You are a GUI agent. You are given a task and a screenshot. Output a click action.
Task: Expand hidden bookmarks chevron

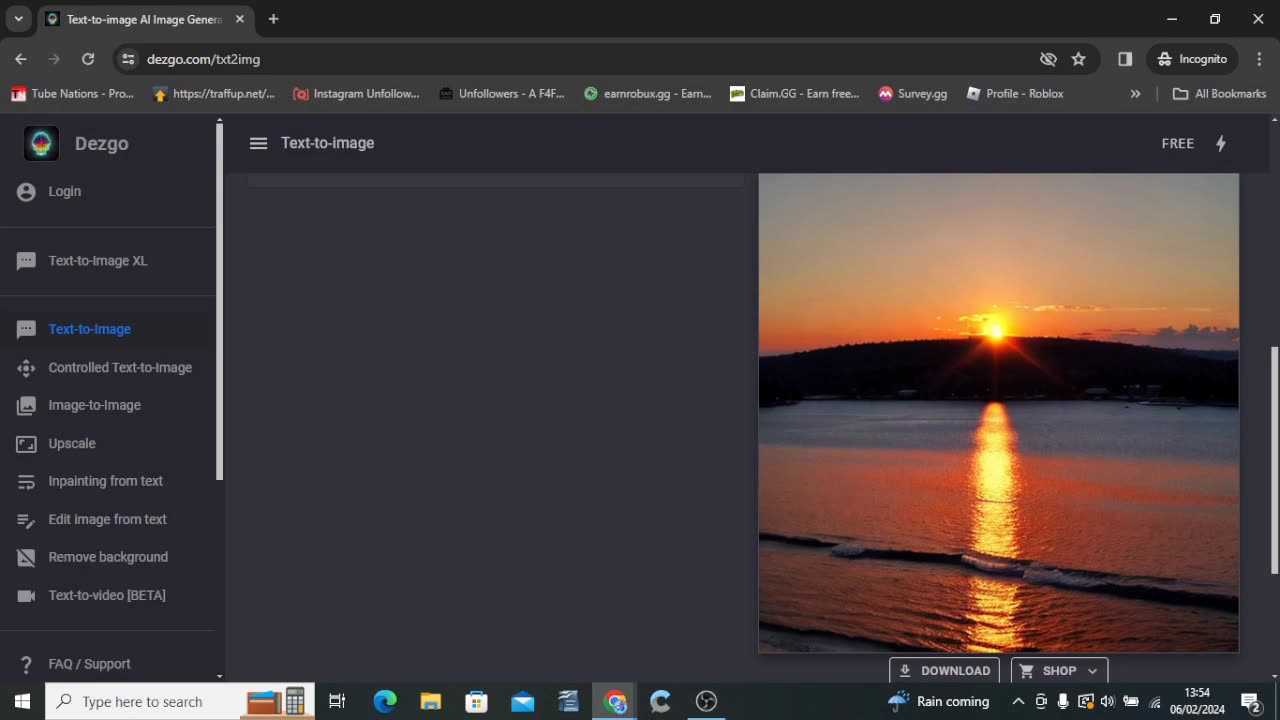[x=1135, y=94]
